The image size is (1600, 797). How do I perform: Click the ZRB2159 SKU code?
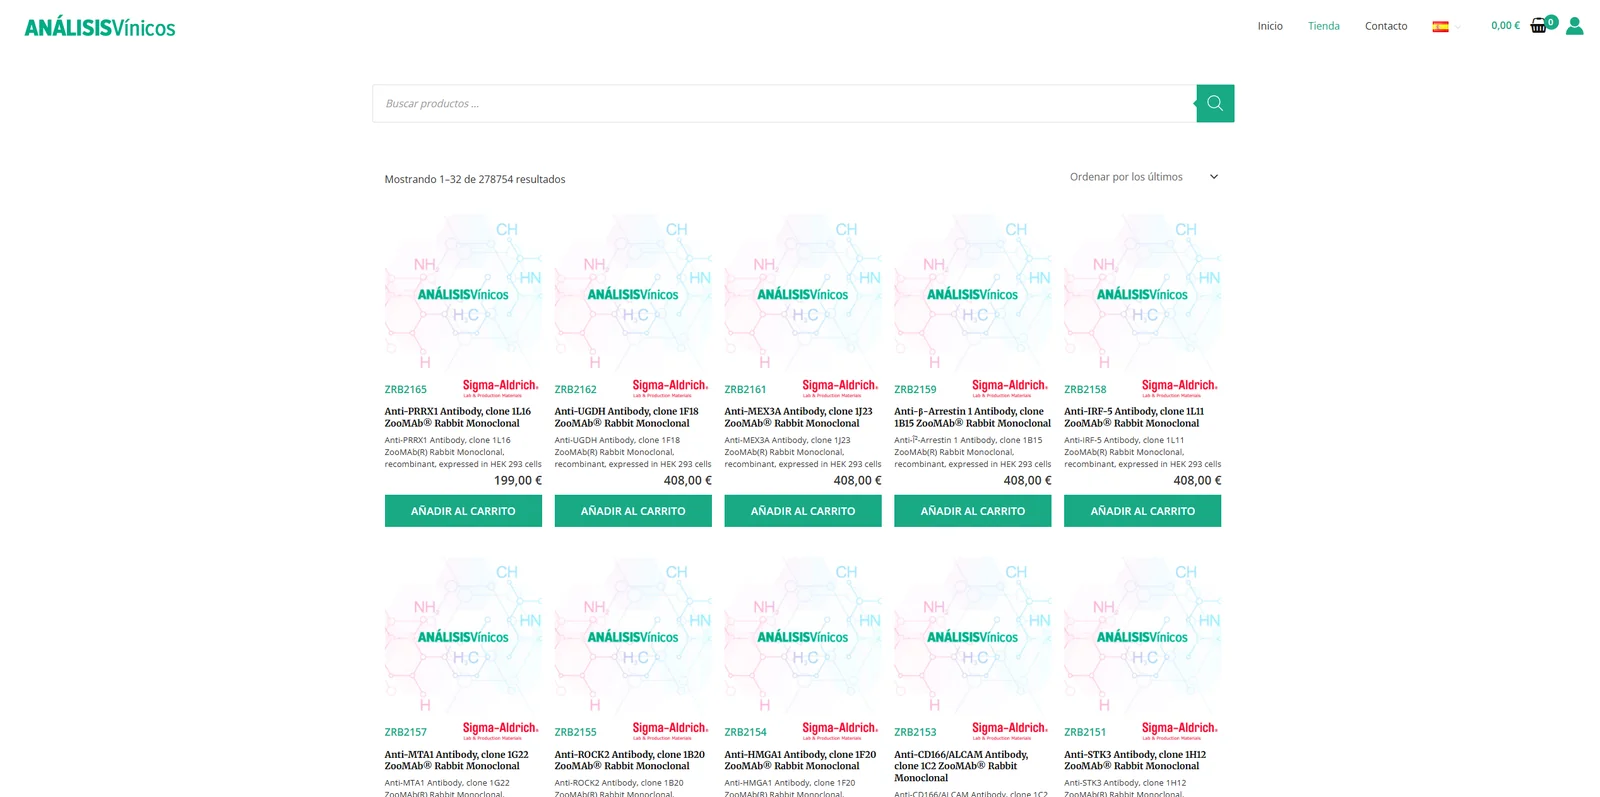(x=916, y=390)
